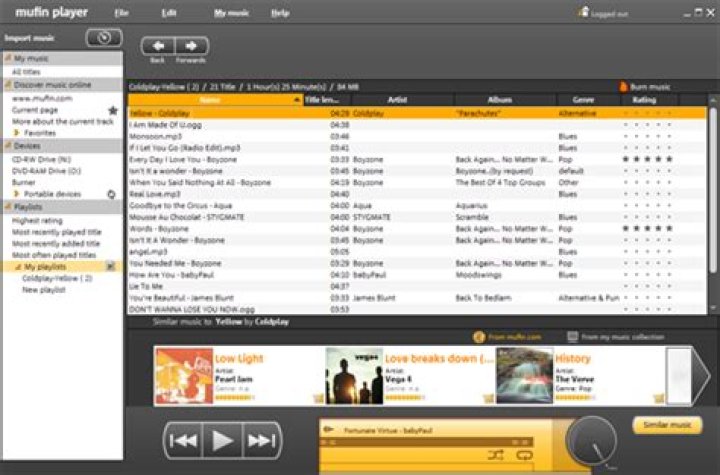
Task: Open More about the current track
Action: (x=62, y=121)
